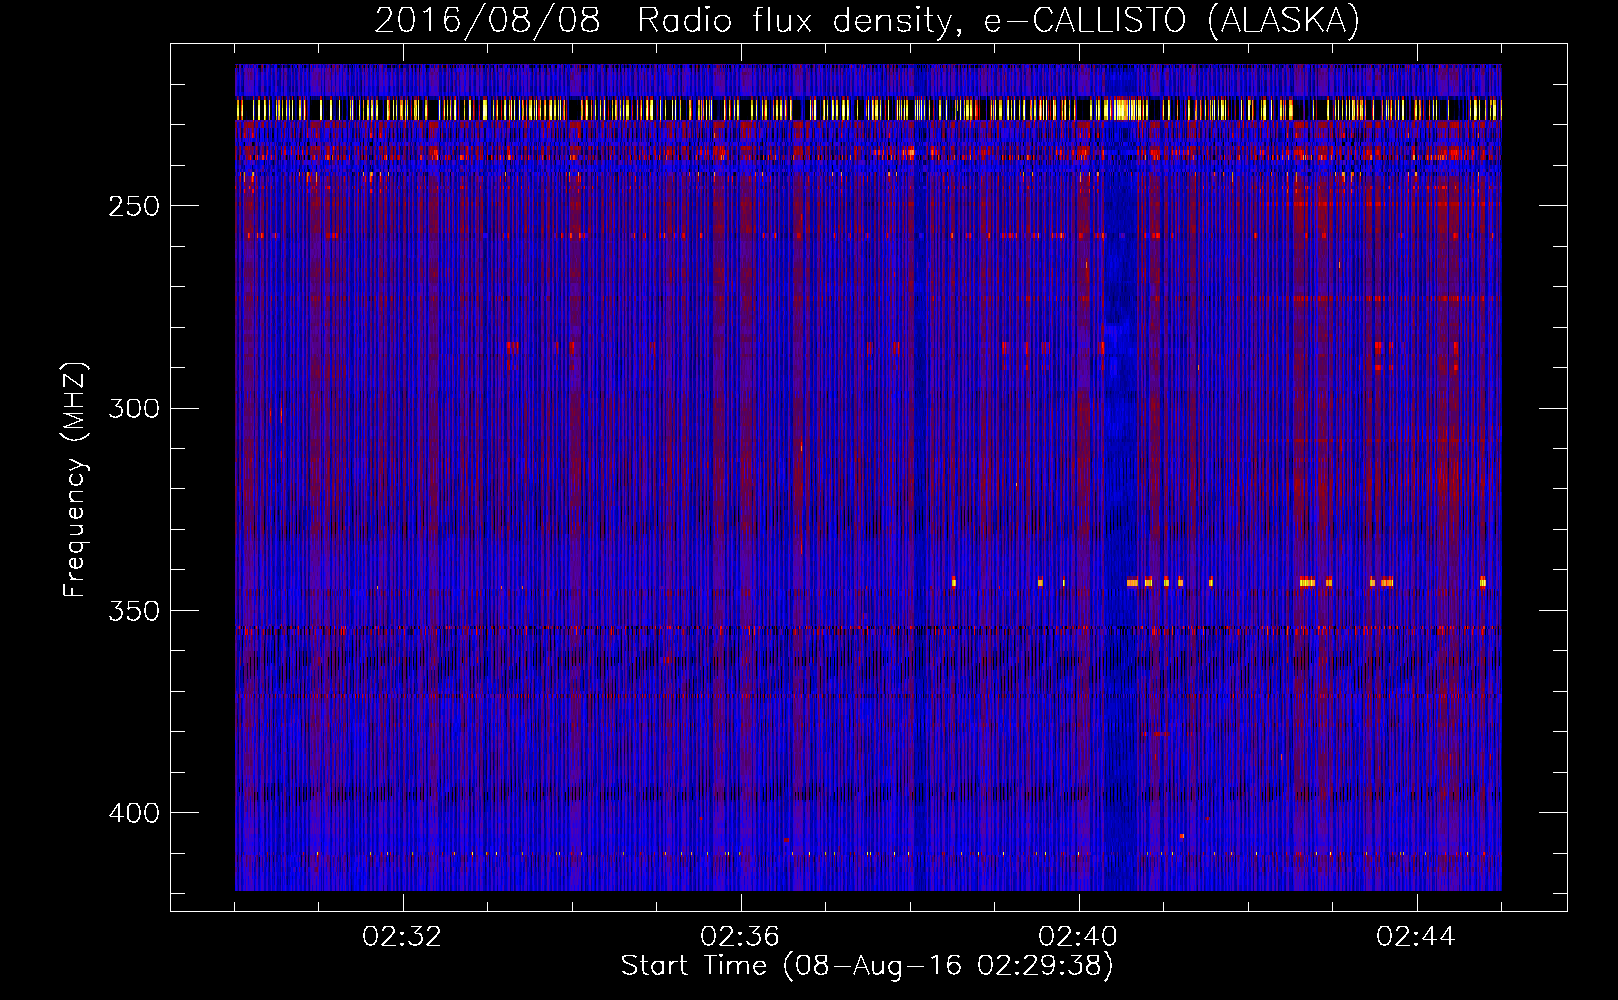Click the 400 frequency tick label
The height and width of the screenshot is (1000, 1618).
tap(133, 814)
